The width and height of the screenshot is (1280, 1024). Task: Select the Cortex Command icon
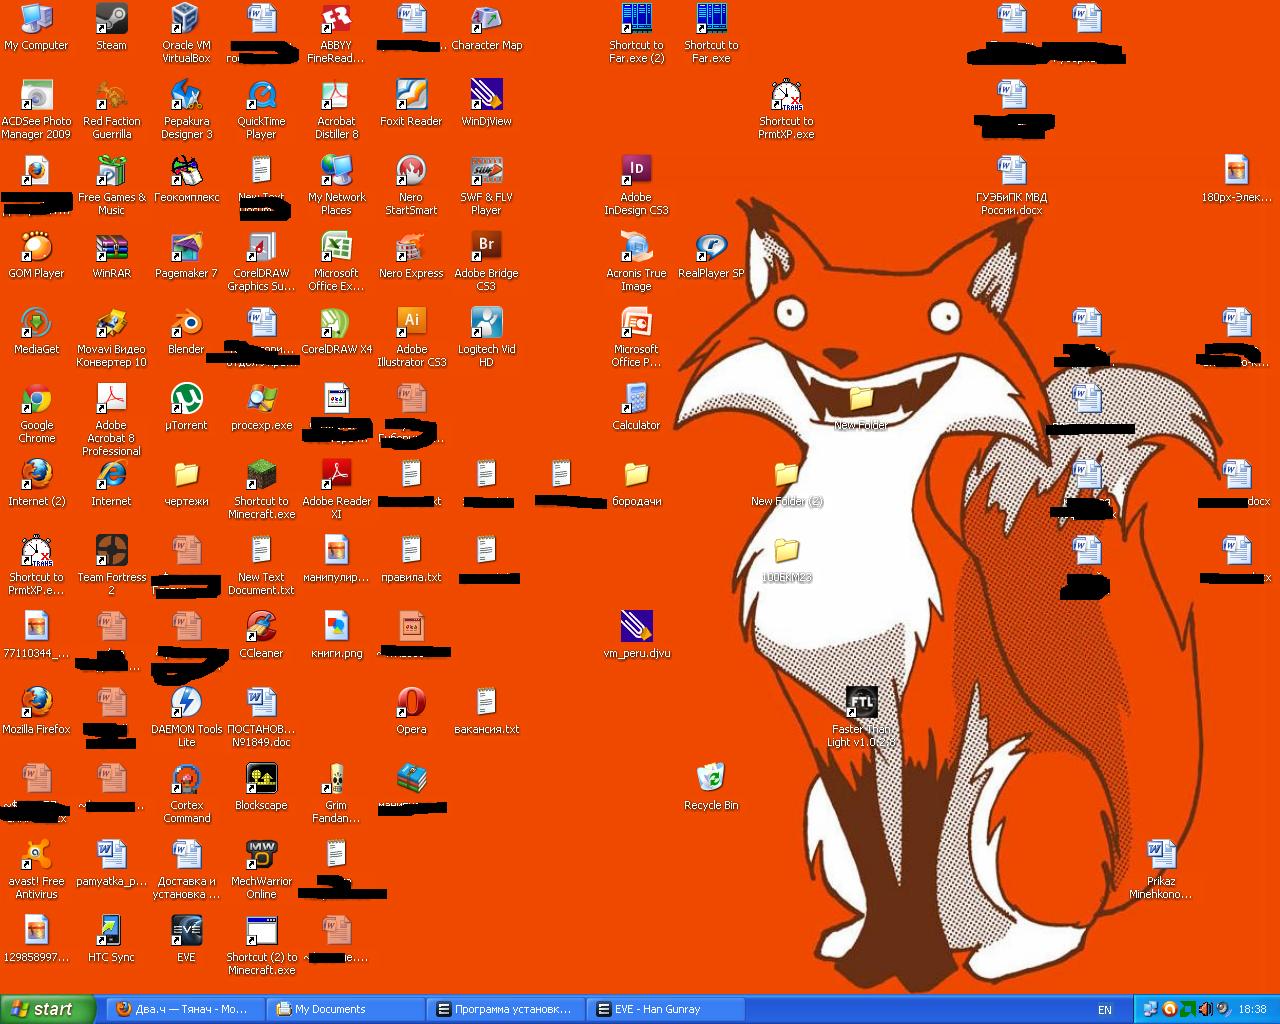tap(186, 794)
